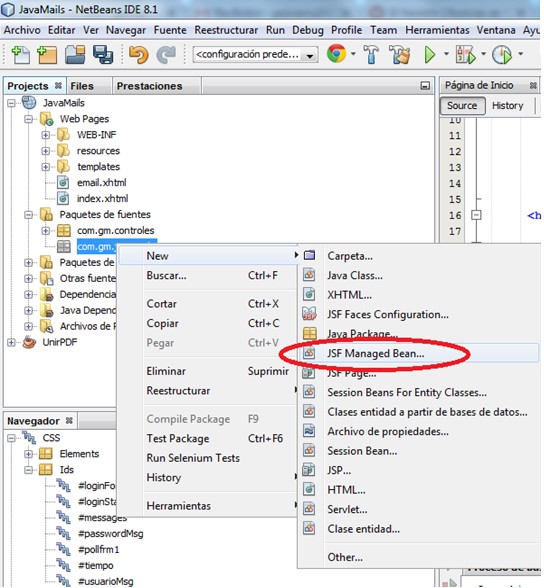The image size is (544, 588).
Task: Select the email.xhtml file
Action: (x=101, y=183)
